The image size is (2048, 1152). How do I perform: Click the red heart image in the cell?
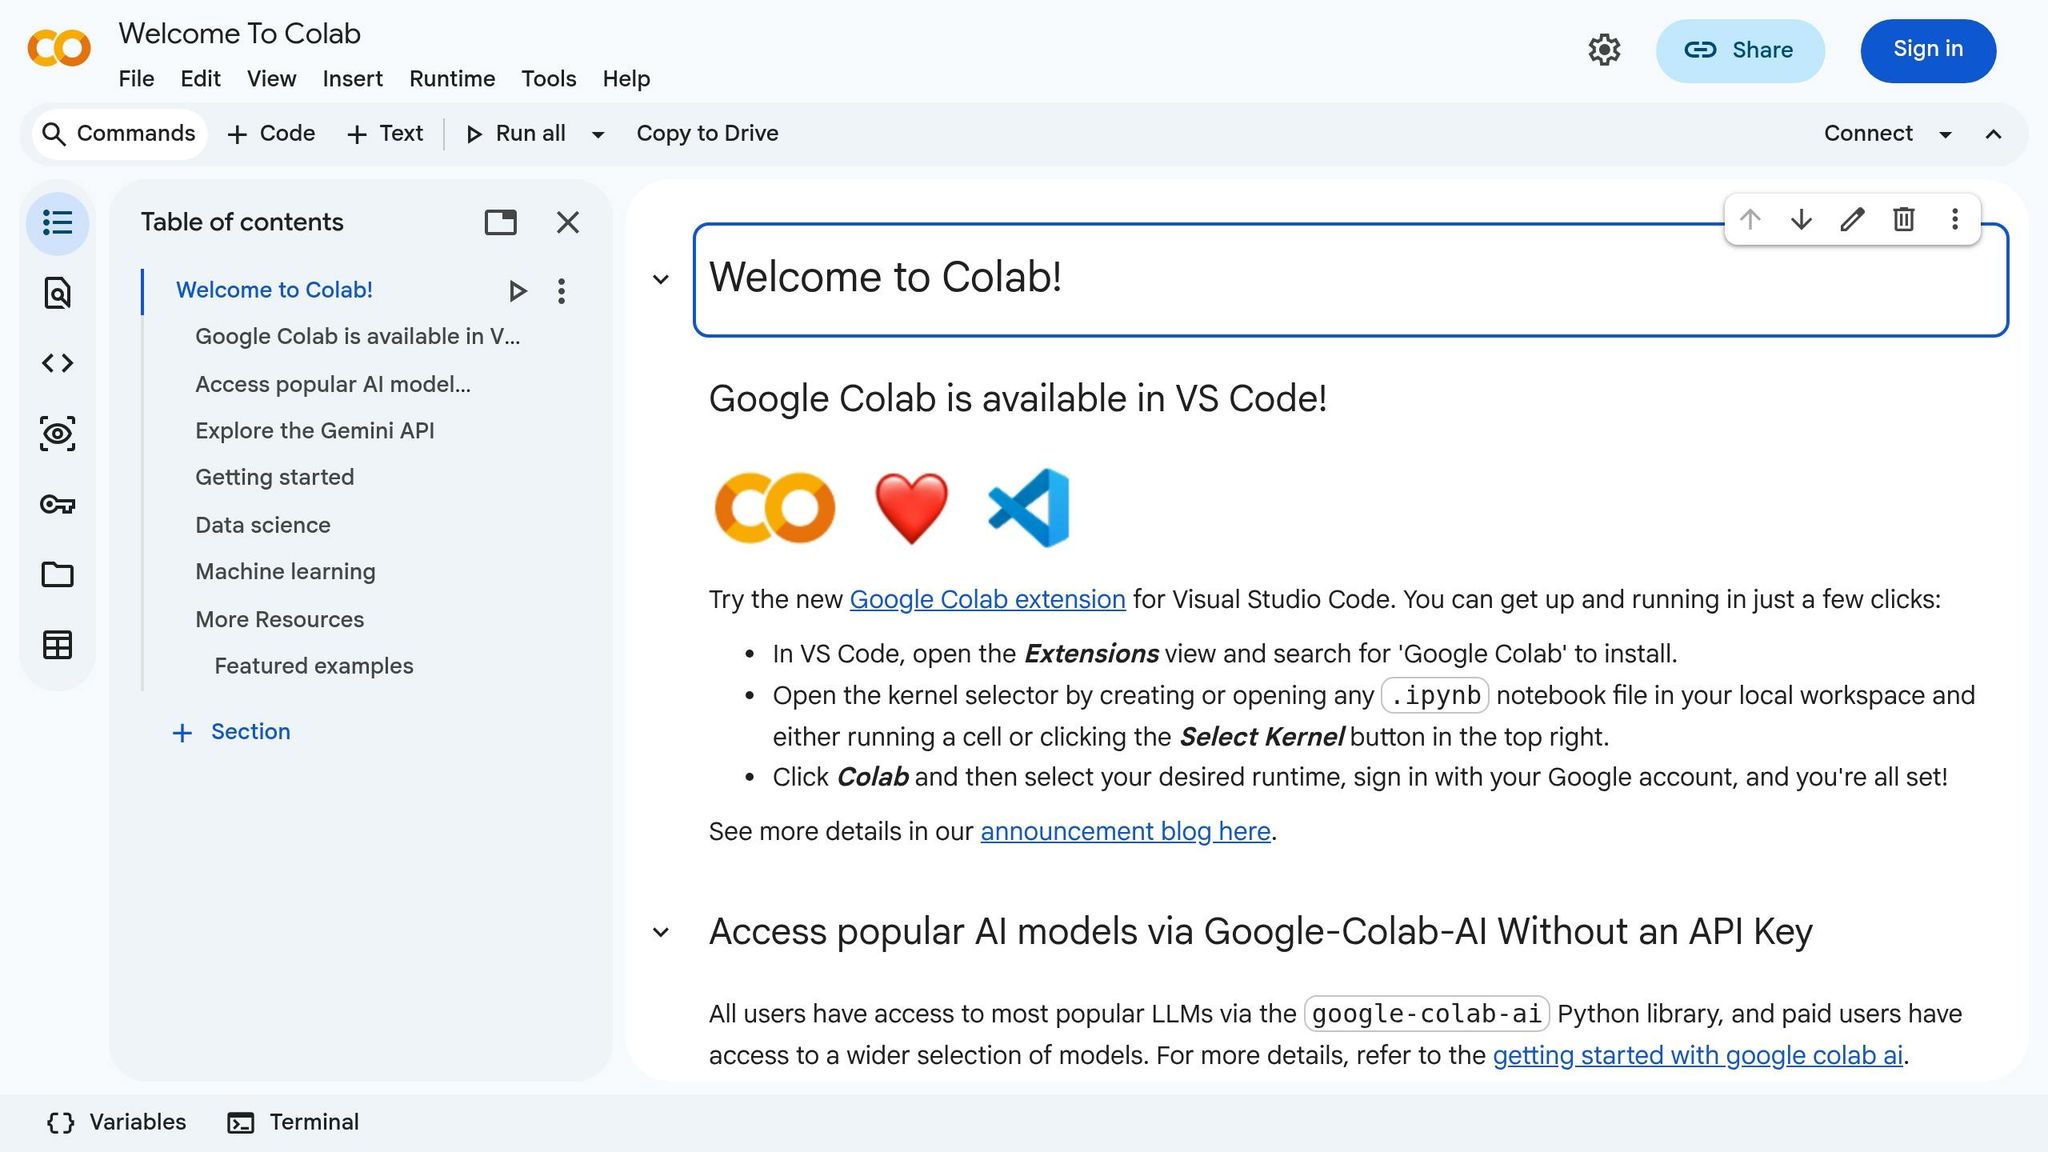click(911, 508)
